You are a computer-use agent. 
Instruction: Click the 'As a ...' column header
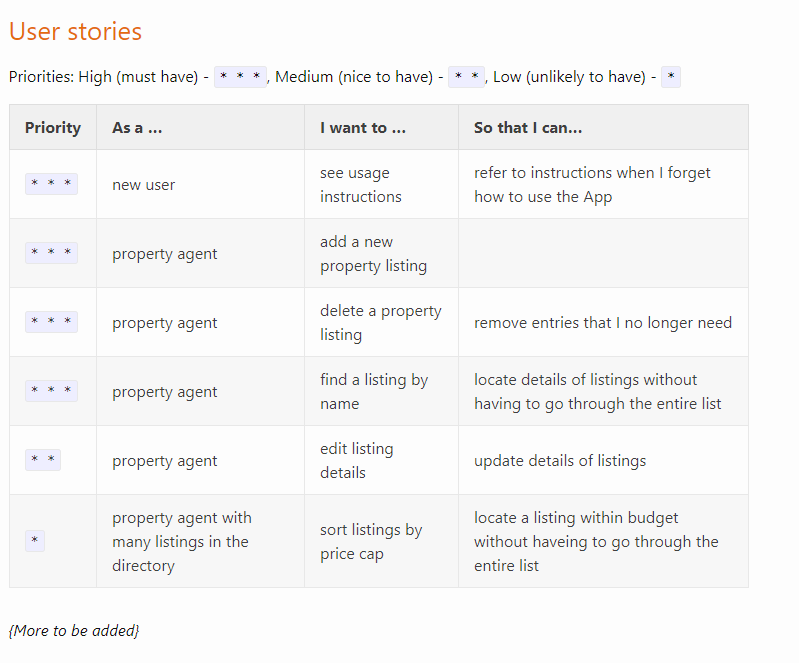(x=137, y=128)
